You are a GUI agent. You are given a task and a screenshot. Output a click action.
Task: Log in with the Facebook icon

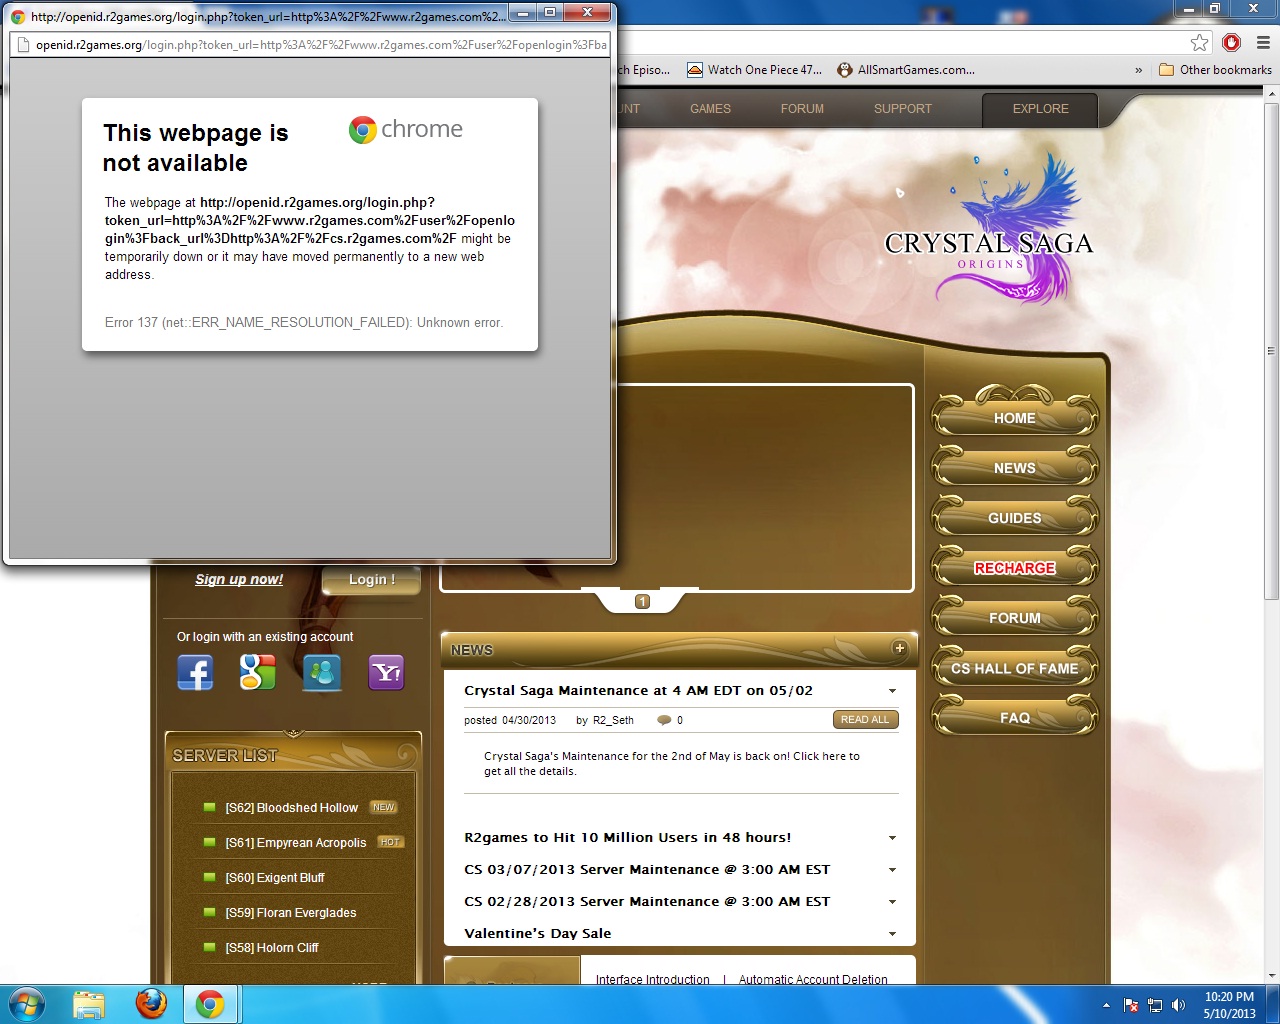pos(195,673)
